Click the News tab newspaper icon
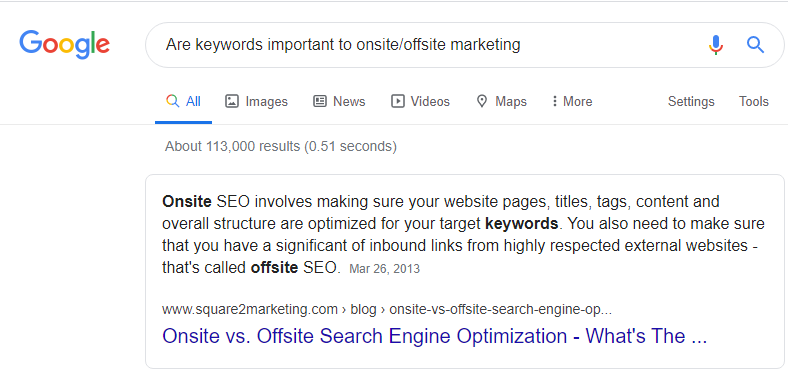Image resolution: width=788 pixels, height=370 pixels. point(320,102)
